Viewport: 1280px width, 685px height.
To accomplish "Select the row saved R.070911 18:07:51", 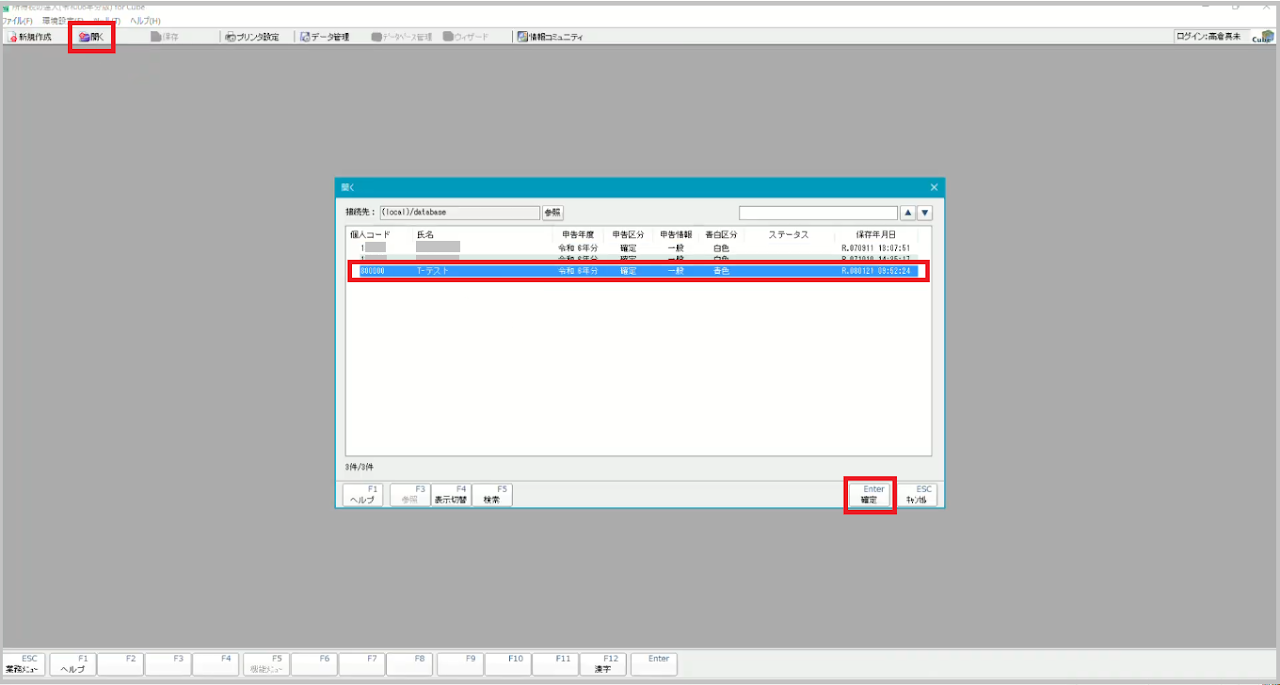I will tap(638, 246).
